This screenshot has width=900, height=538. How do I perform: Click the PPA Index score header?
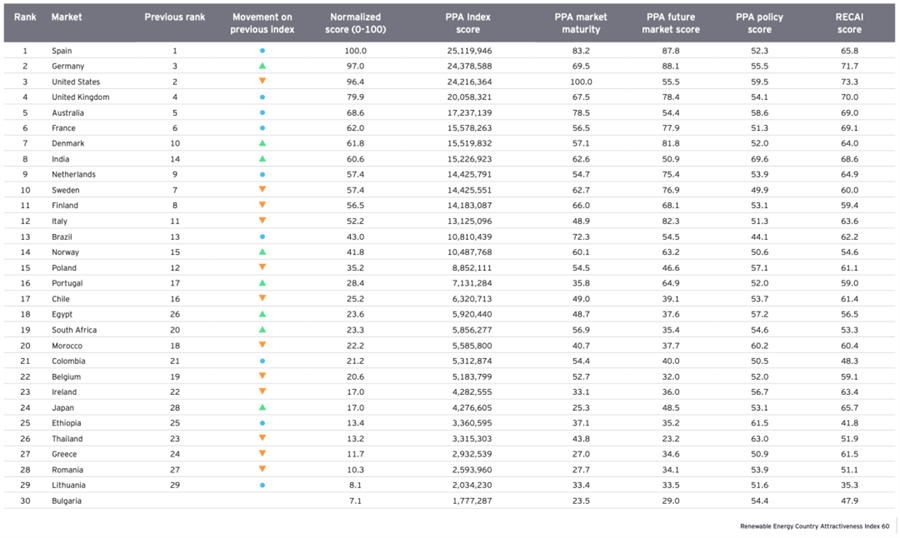(468, 23)
